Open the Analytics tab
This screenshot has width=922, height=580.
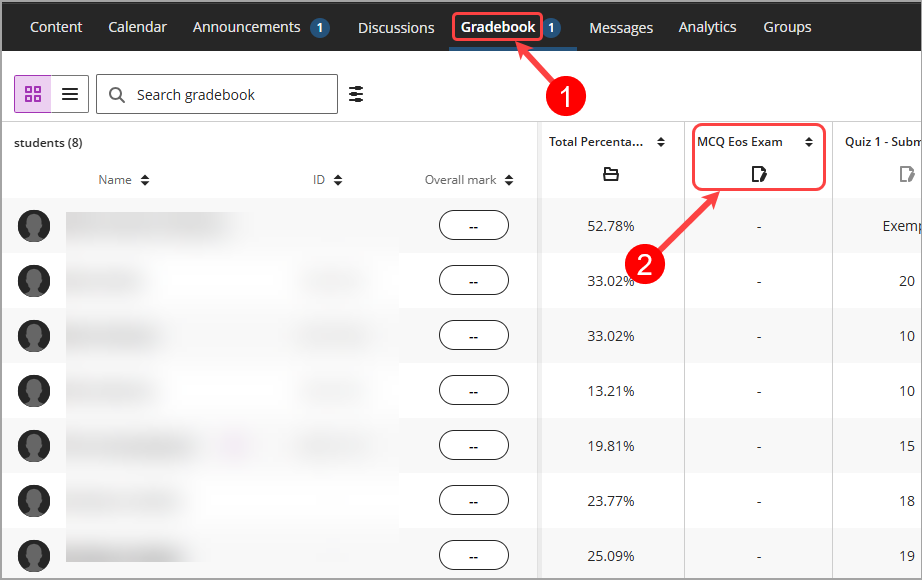[707, 27]
